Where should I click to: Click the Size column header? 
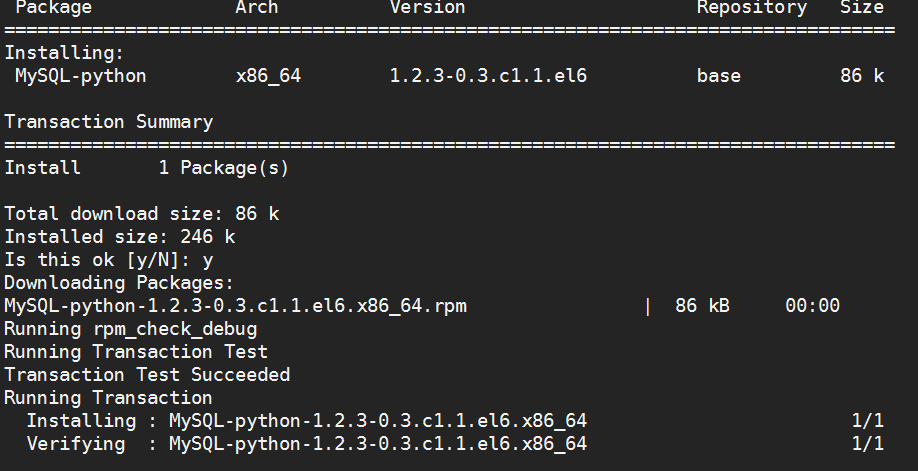pos(862,8)
